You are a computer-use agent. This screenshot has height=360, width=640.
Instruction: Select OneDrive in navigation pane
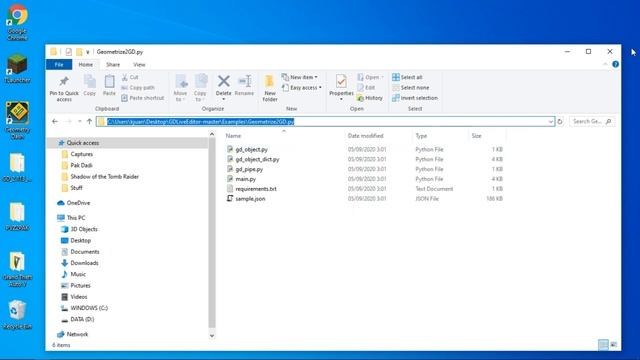click(x=78, y=203)
